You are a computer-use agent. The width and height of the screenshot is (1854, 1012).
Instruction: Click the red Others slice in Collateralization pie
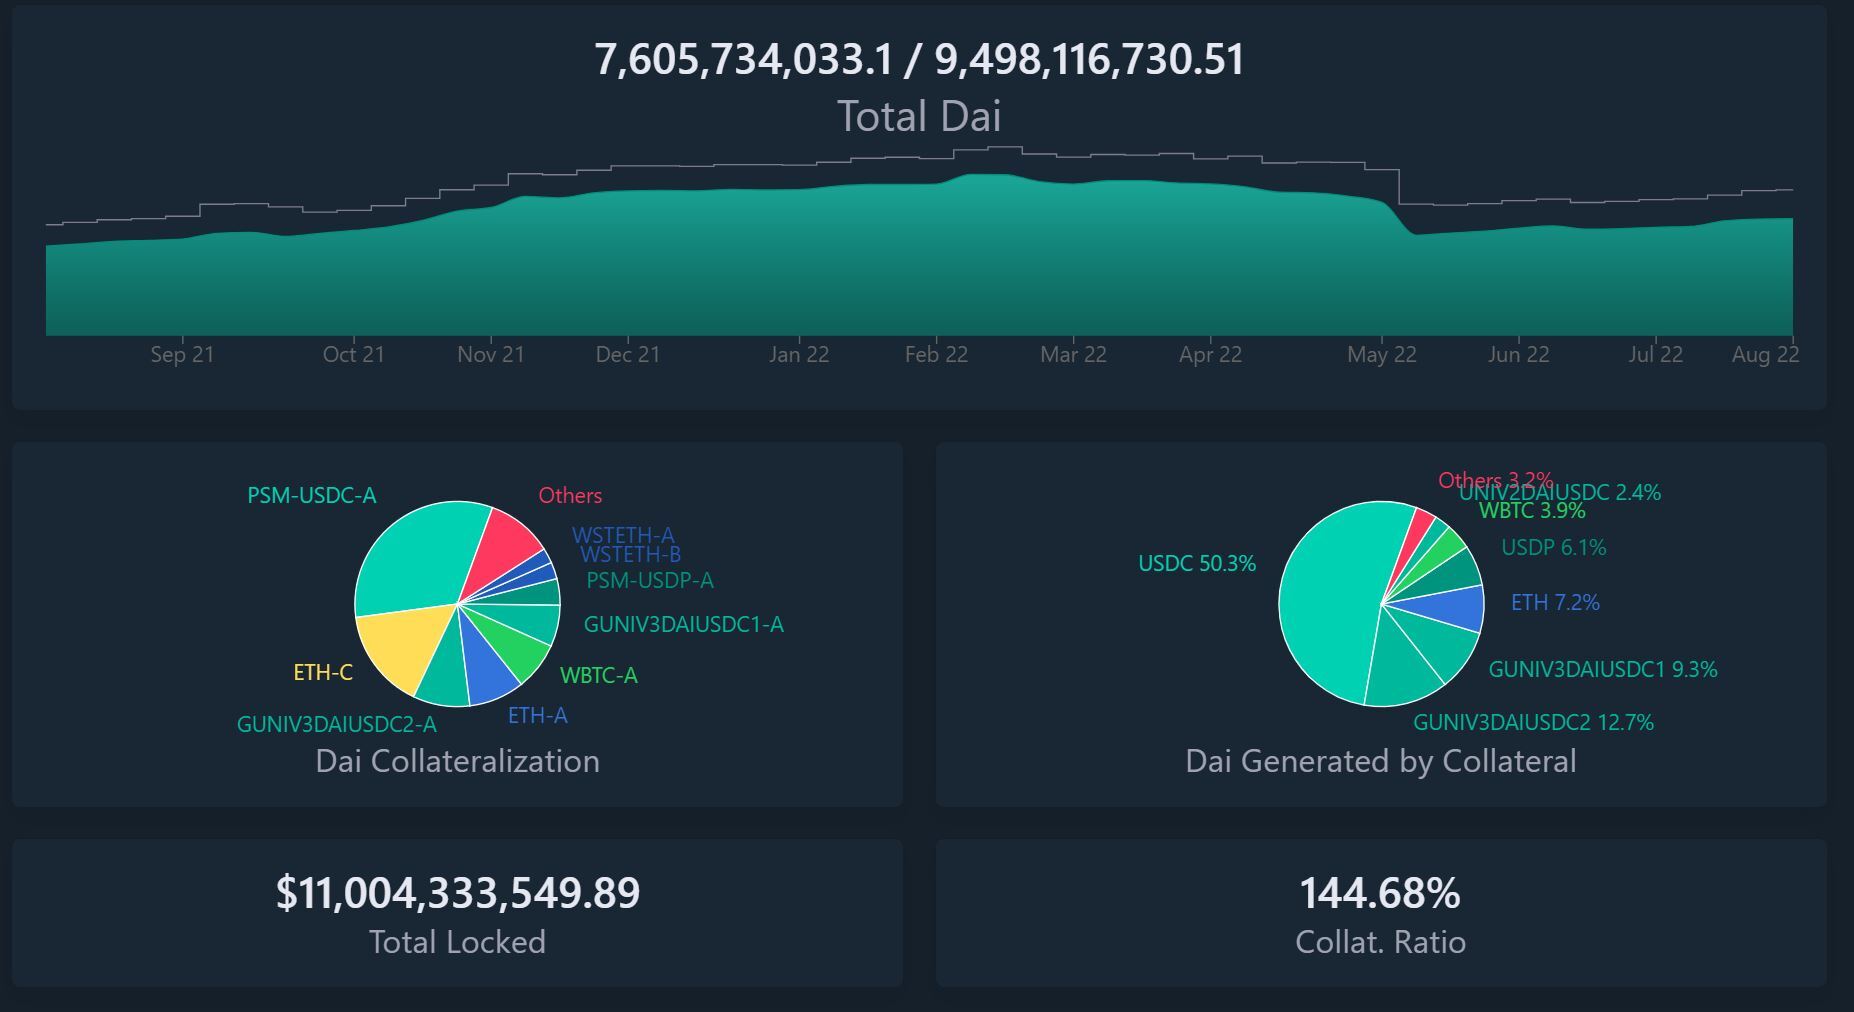(x=504, y=547)
